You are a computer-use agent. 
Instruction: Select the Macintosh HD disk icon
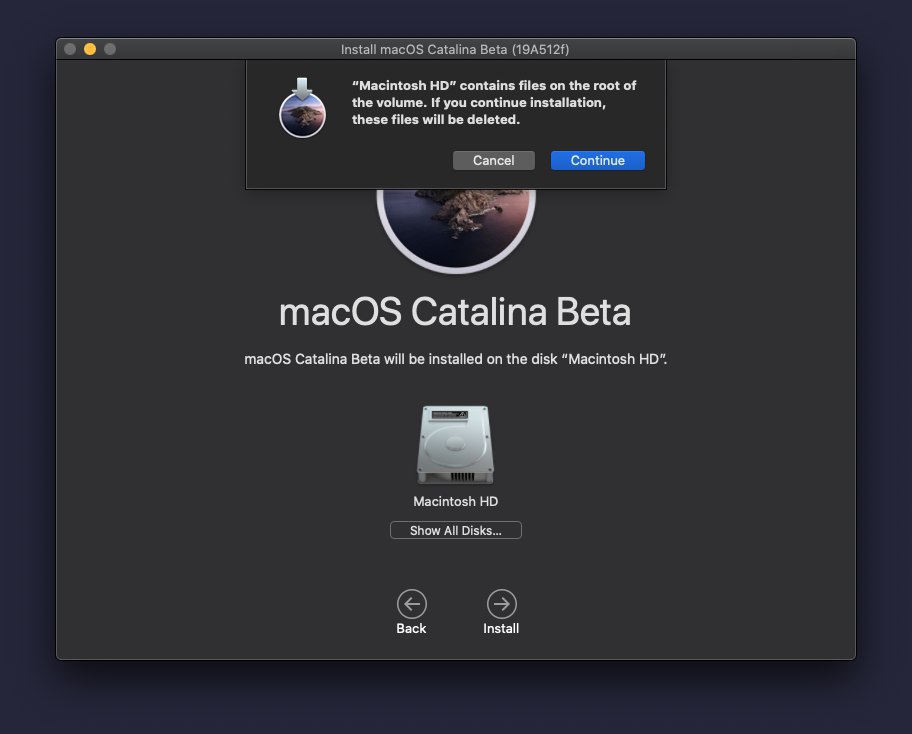click(x=455, y=445)
